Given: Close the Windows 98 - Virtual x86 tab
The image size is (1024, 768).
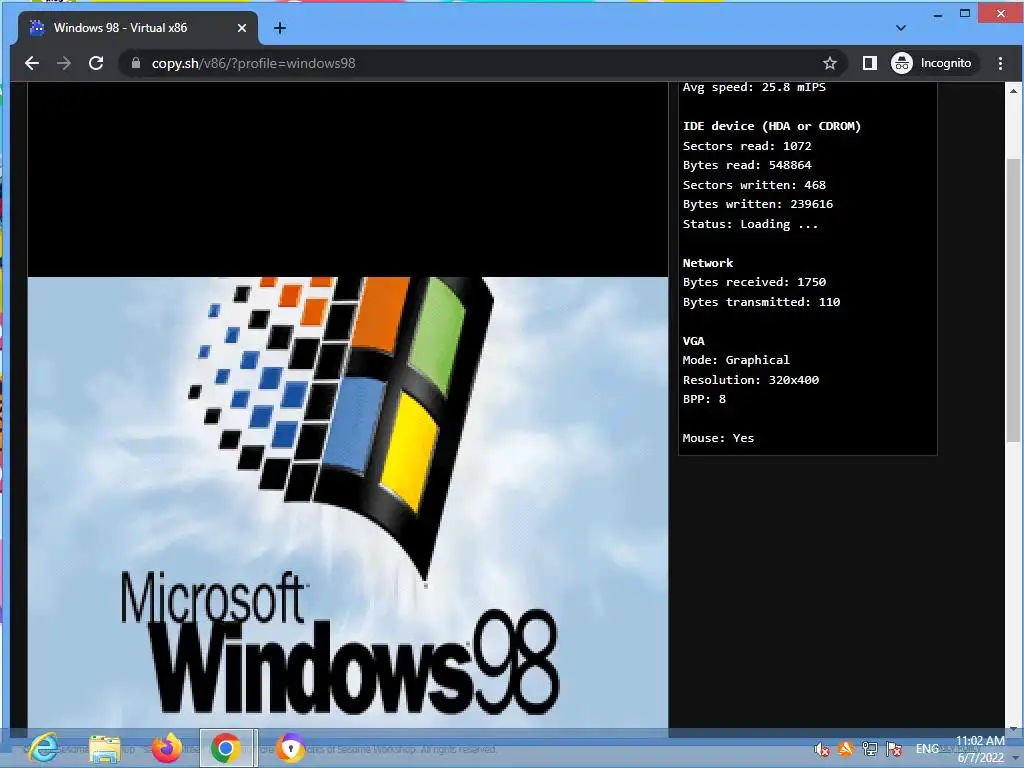Looking at the screenshot, I should point(242,28).
